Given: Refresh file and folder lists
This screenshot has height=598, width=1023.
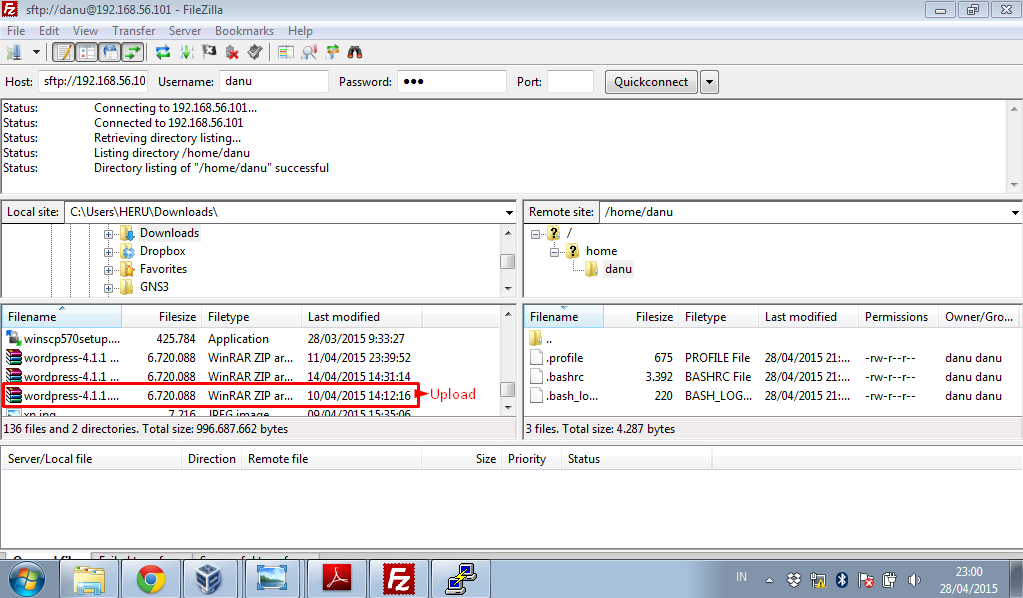Looking at the screenshot, I should (162, 52).
